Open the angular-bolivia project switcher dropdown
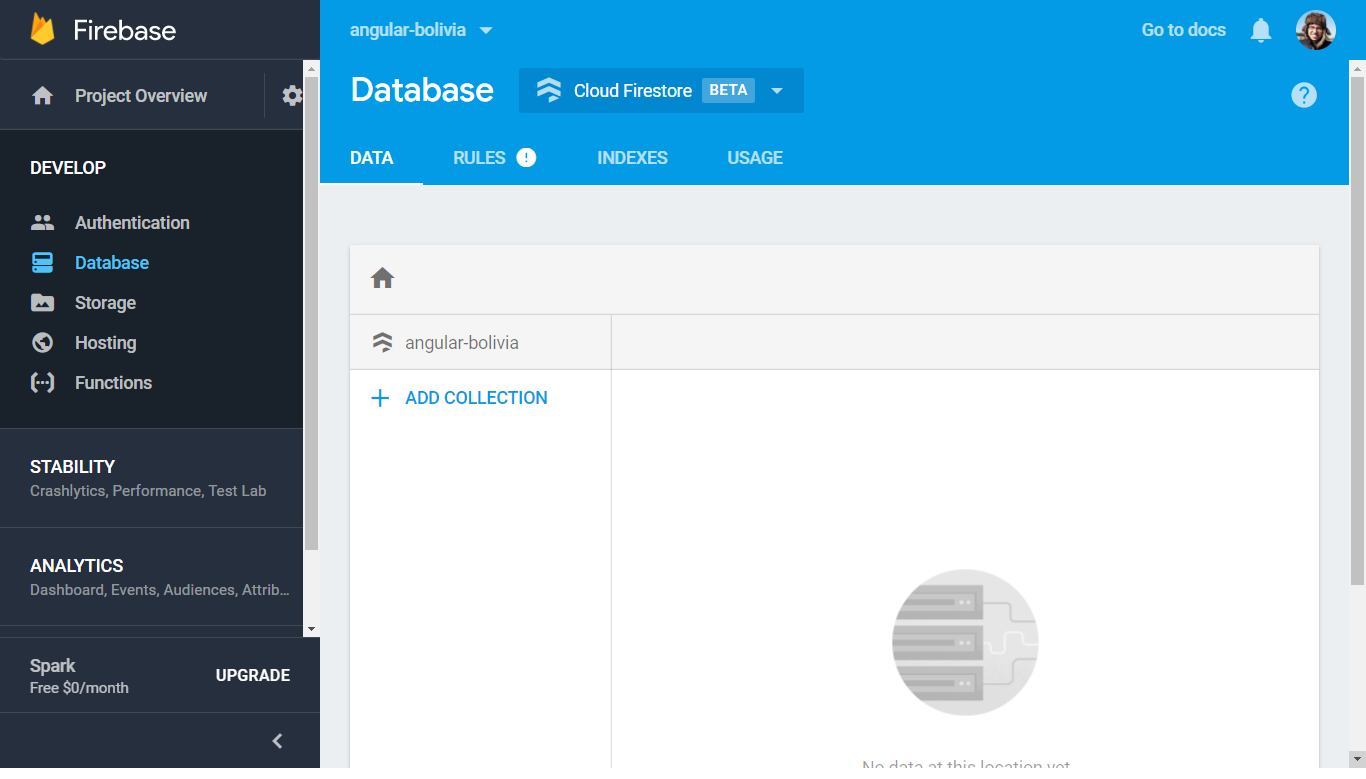Screen dimensions: 1366x779 (421, 30)
